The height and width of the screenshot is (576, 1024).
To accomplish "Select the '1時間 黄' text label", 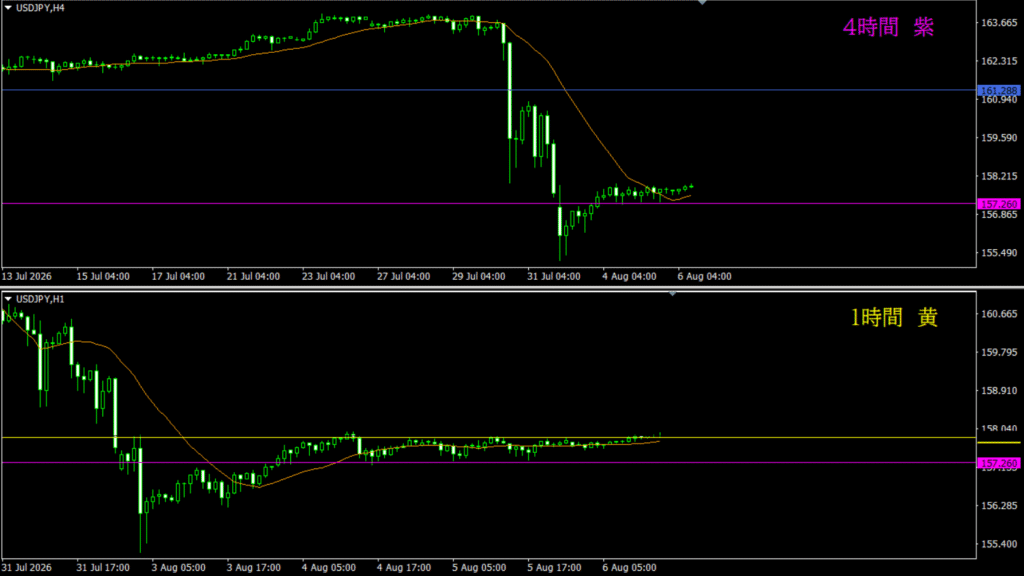I will [893, 317].
